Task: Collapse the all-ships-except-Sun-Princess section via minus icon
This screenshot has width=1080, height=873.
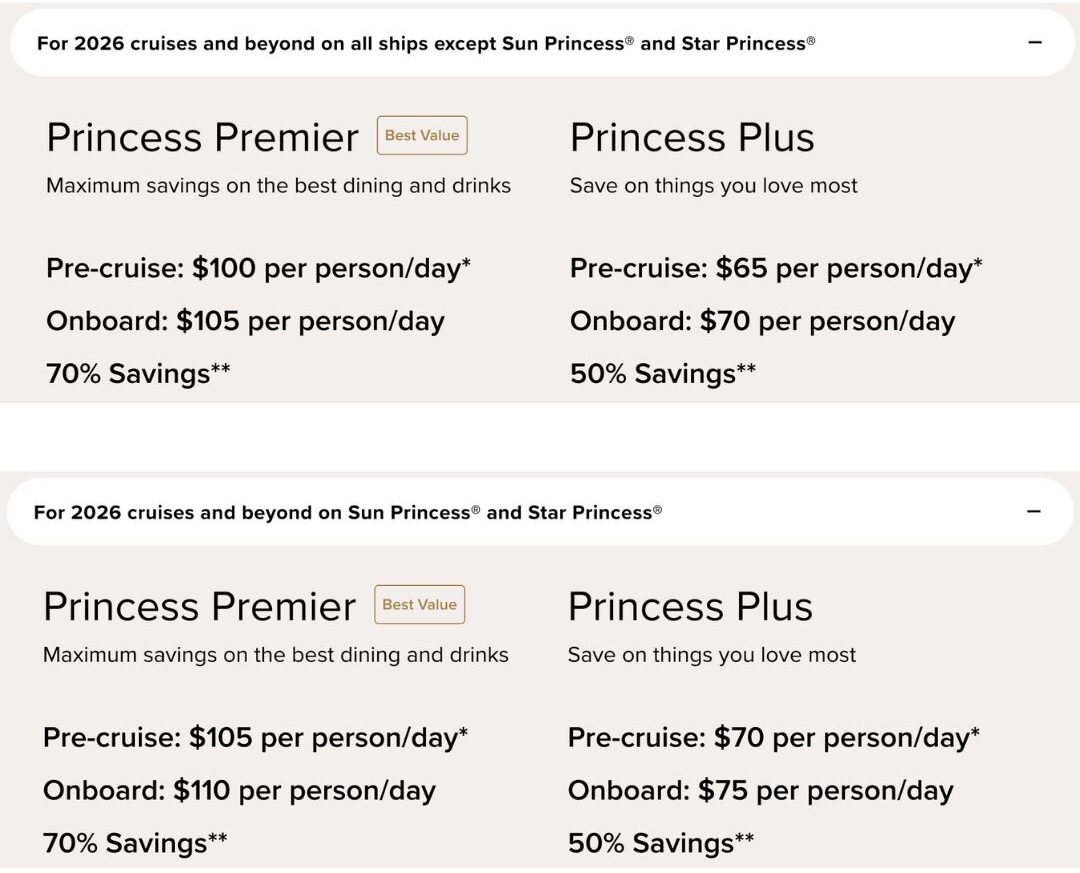Action: point(1035,43)
